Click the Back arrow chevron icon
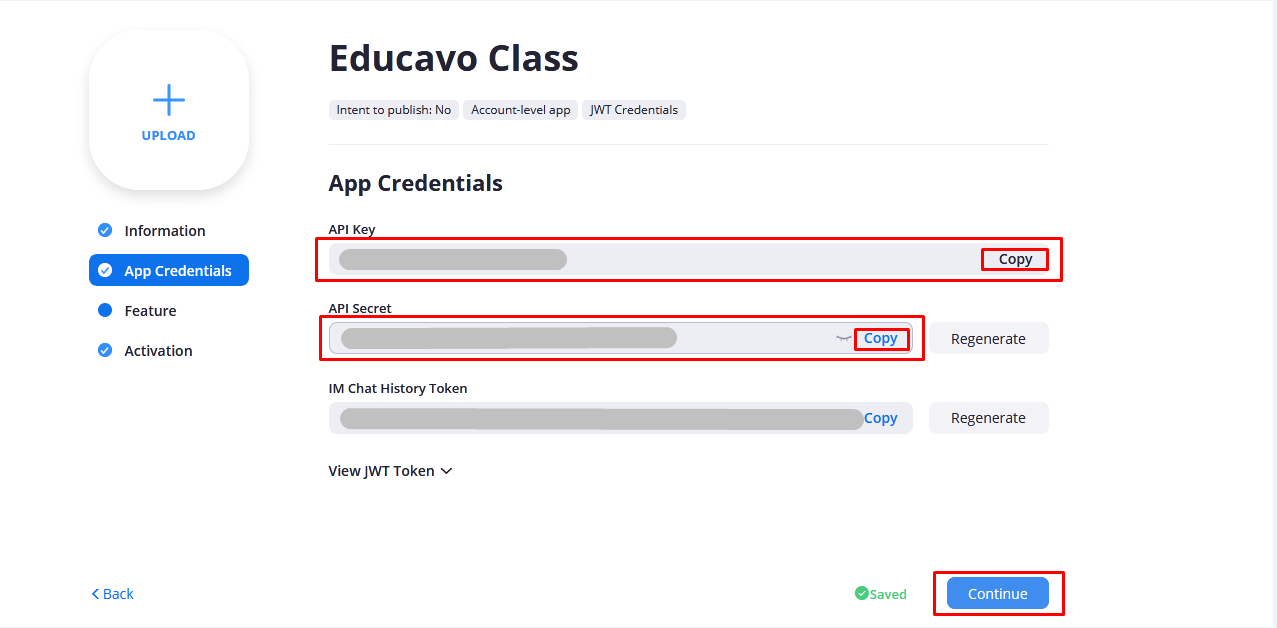This screenshot has height=628, width=1277. [x=95, y=594]
